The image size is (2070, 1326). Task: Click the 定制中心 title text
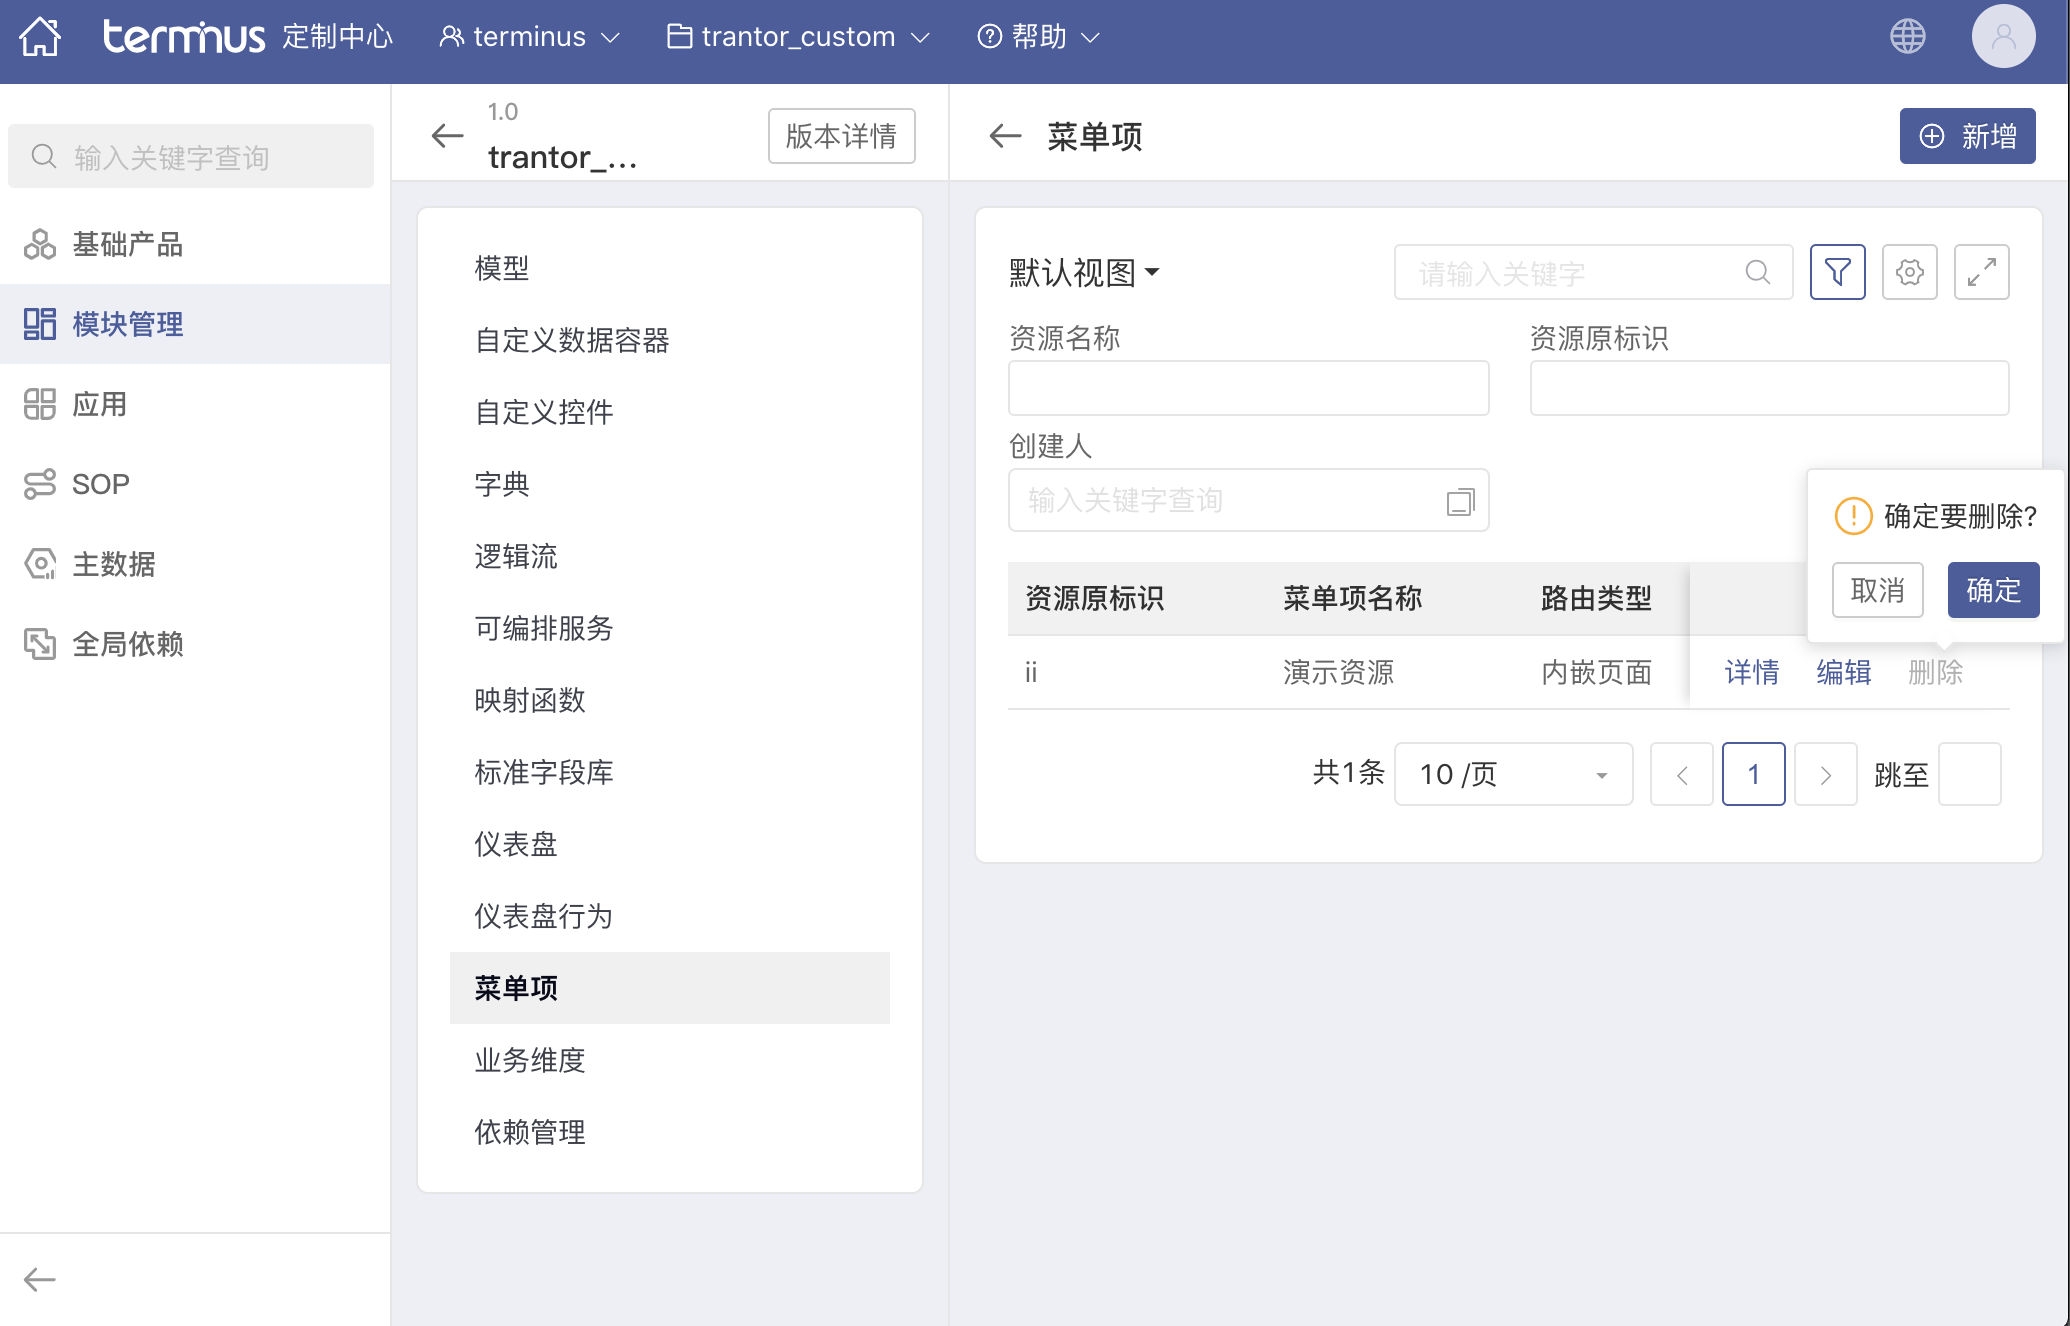tap(337, 37)
